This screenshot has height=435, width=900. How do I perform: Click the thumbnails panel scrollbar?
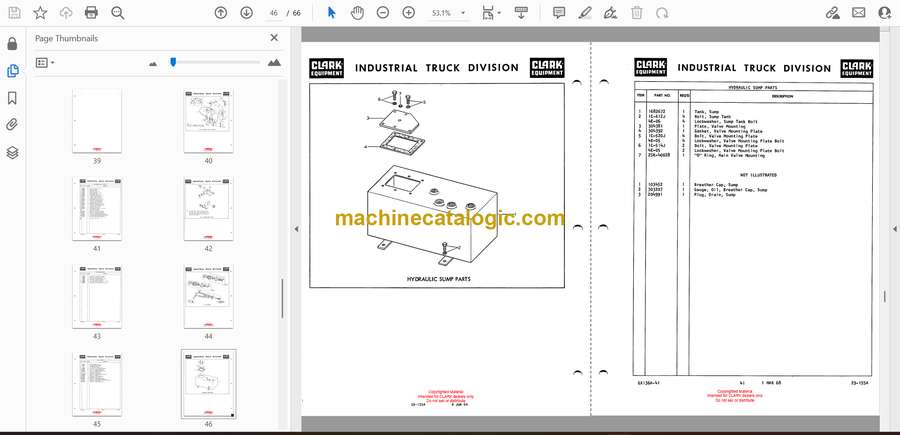tap(282, 298)
